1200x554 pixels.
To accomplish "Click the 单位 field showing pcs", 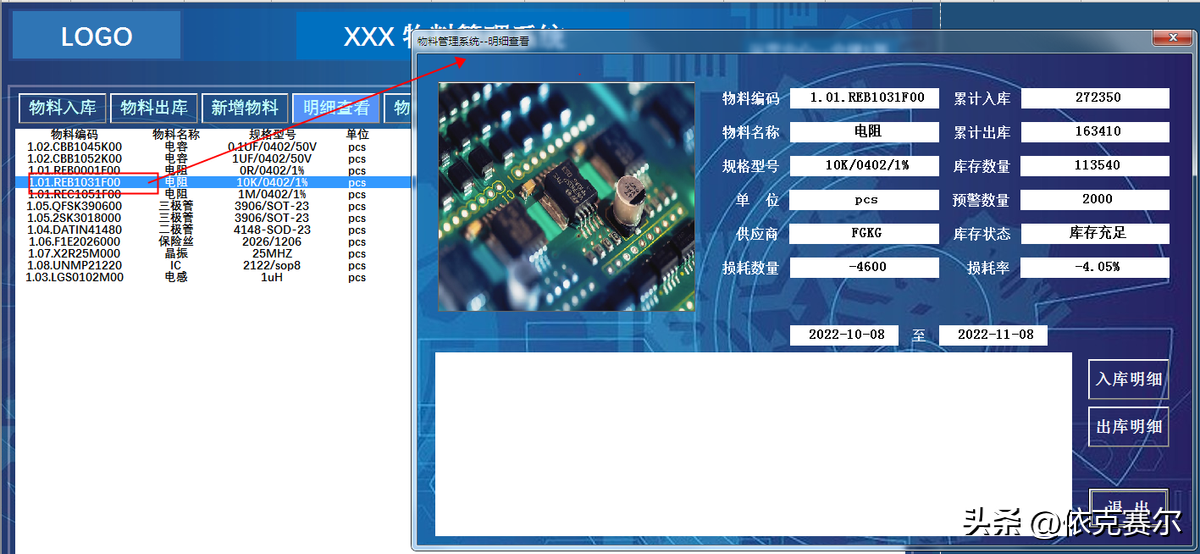I will click(864, 200).
